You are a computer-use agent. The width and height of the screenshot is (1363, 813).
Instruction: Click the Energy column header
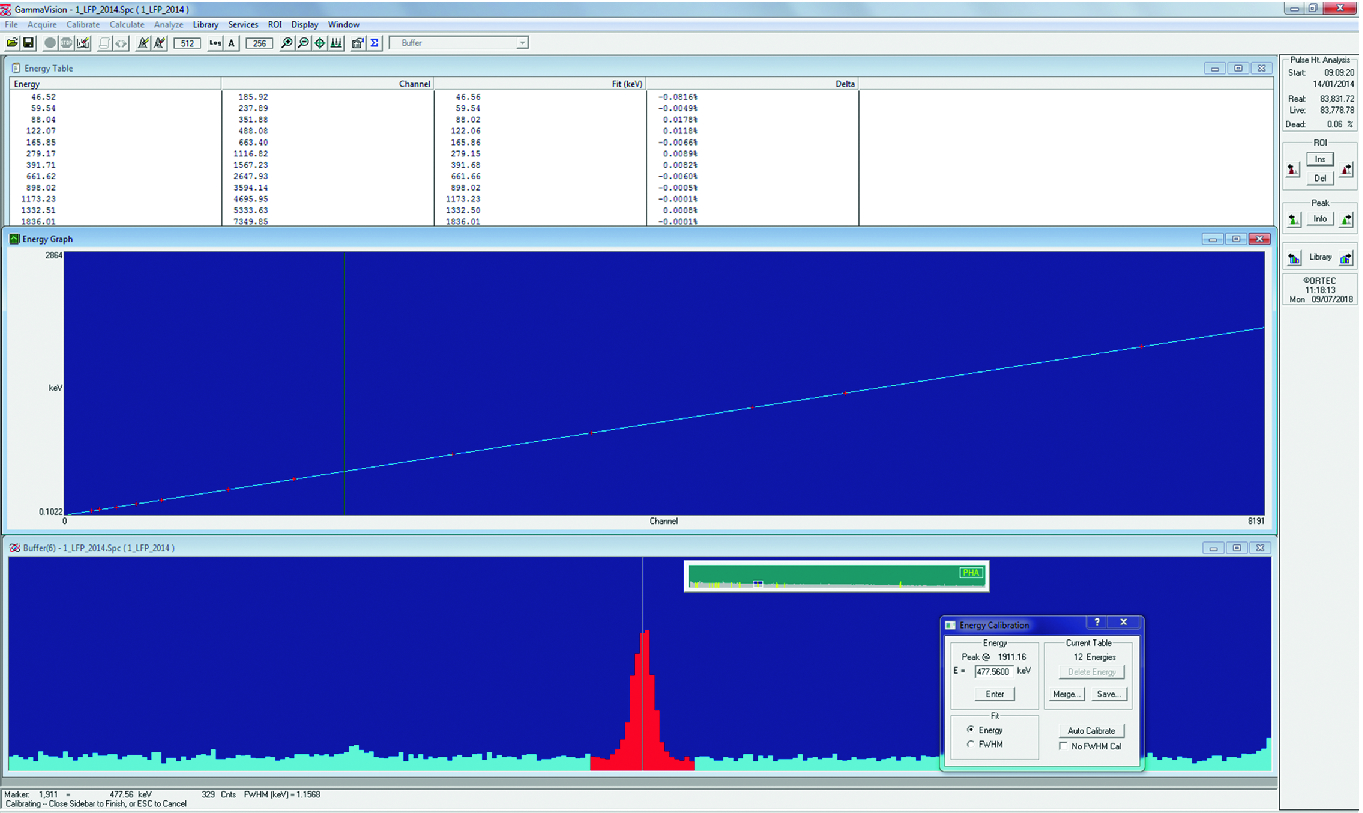(x=115, y=84)
